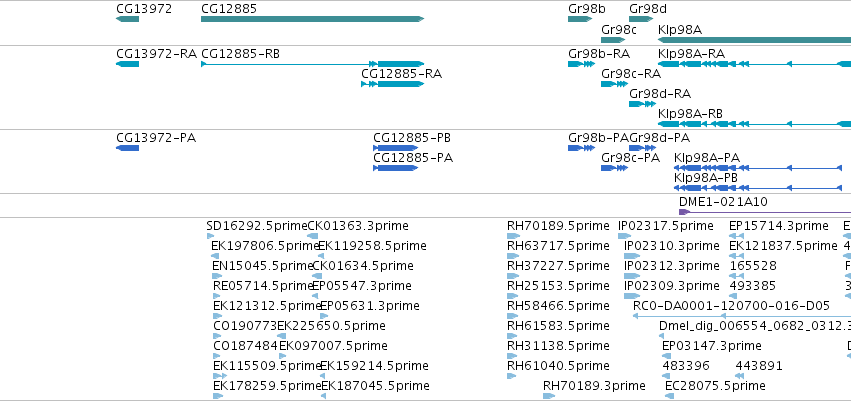Screen dimensions: 851x401
Task: Select the CG13972 gene glyph
Action: (x=128, y=19)
